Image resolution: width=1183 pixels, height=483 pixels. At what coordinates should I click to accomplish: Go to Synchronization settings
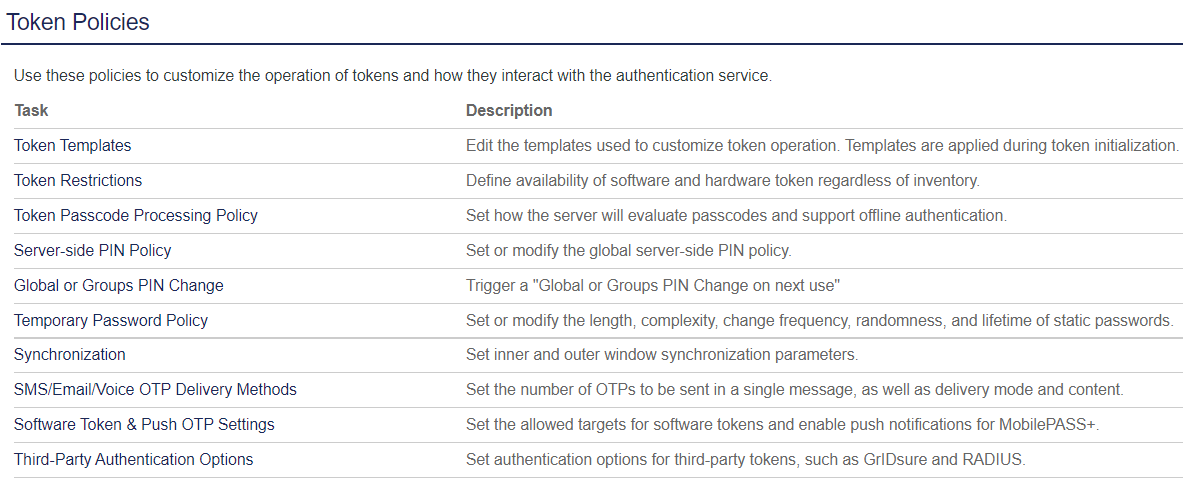click(x=70, y=355)
